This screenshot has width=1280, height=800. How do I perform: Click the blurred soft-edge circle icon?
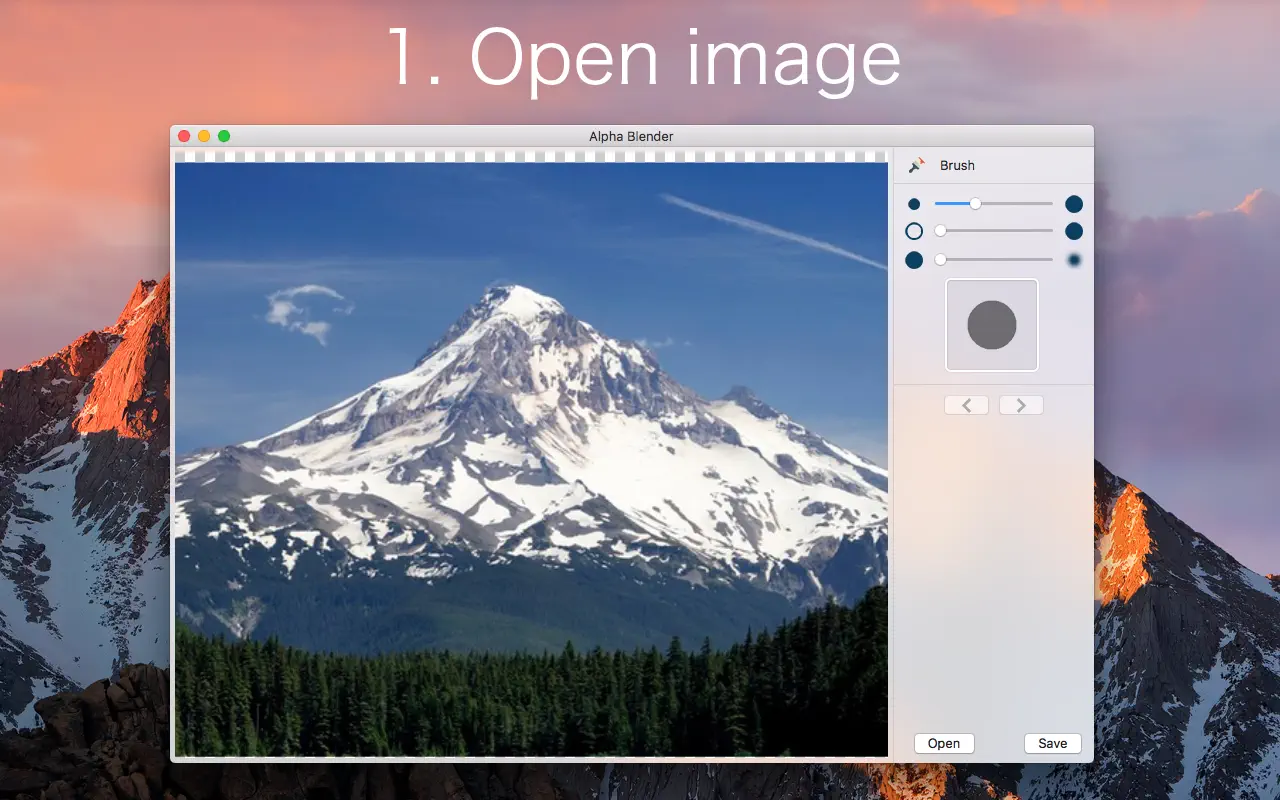(x=1074, y=260)
